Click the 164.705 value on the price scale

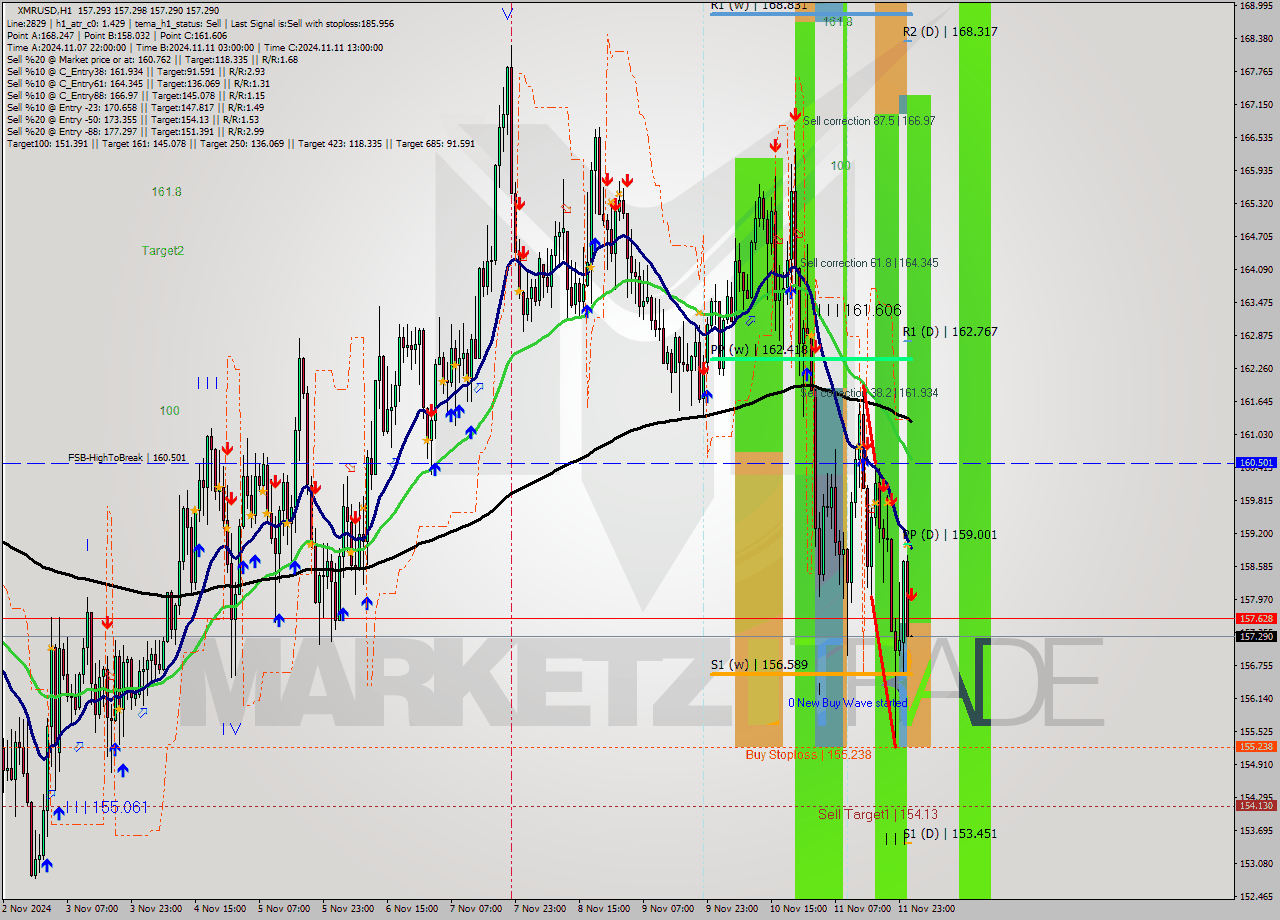coord(1256,237)
